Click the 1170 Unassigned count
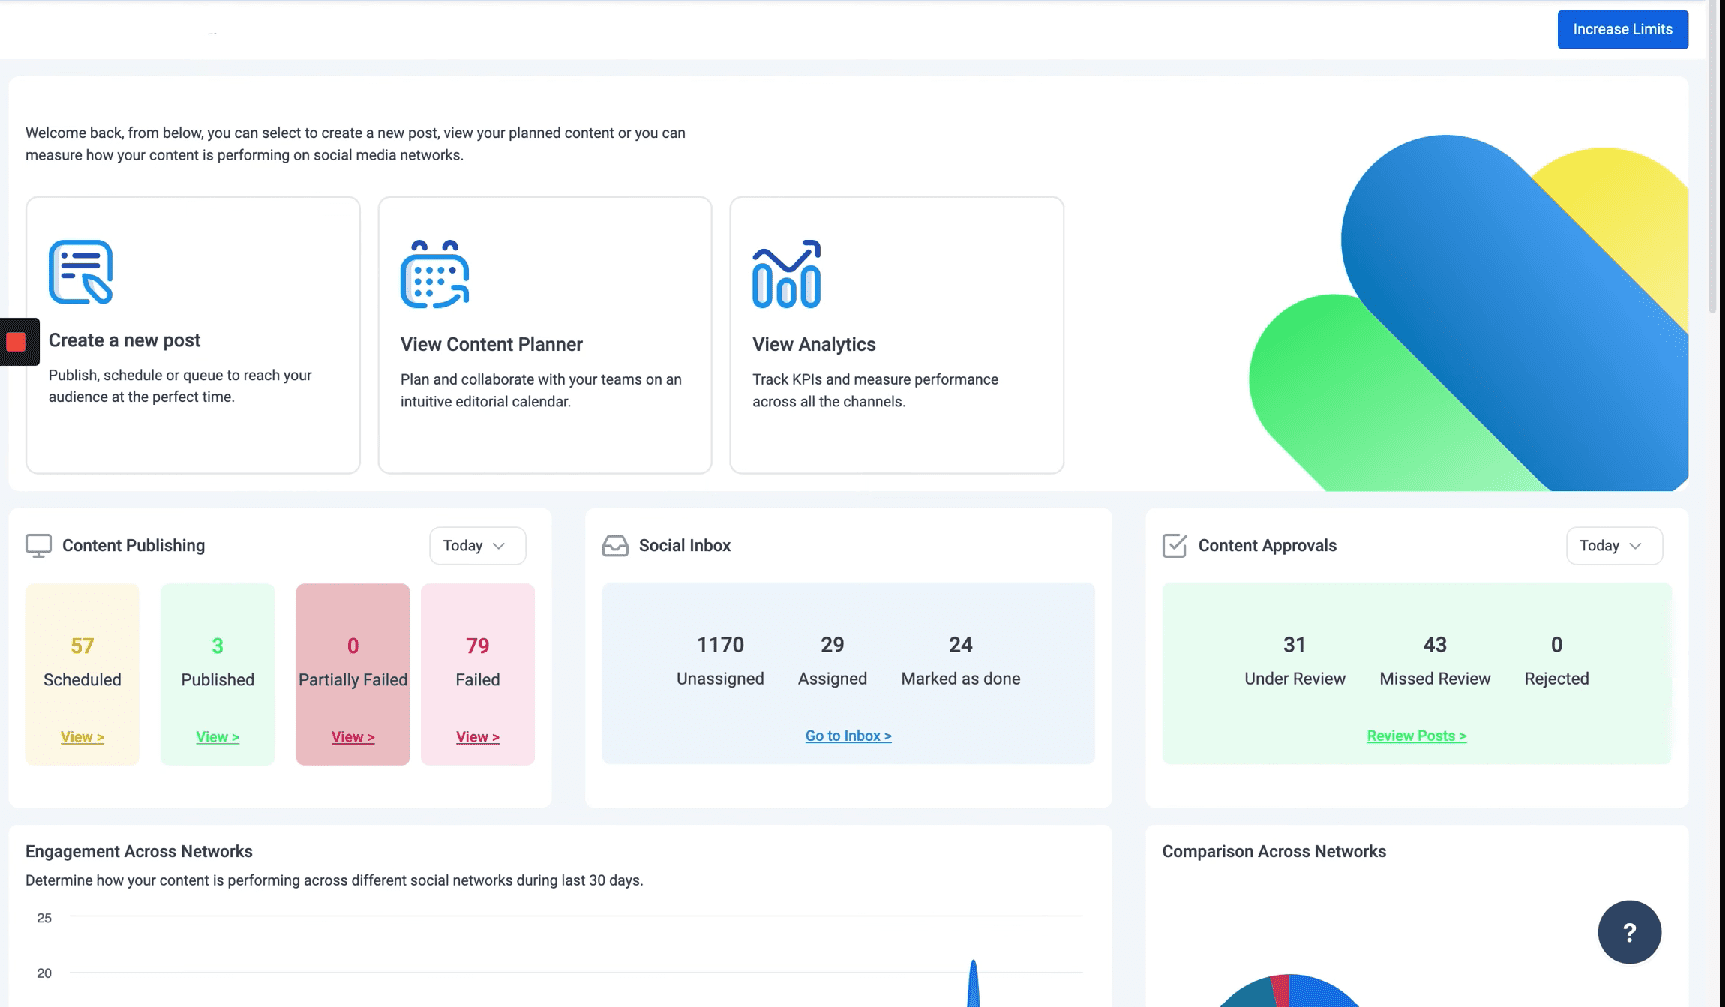This screenshot has height=1007, width=1725. click(x=720, y=645)
